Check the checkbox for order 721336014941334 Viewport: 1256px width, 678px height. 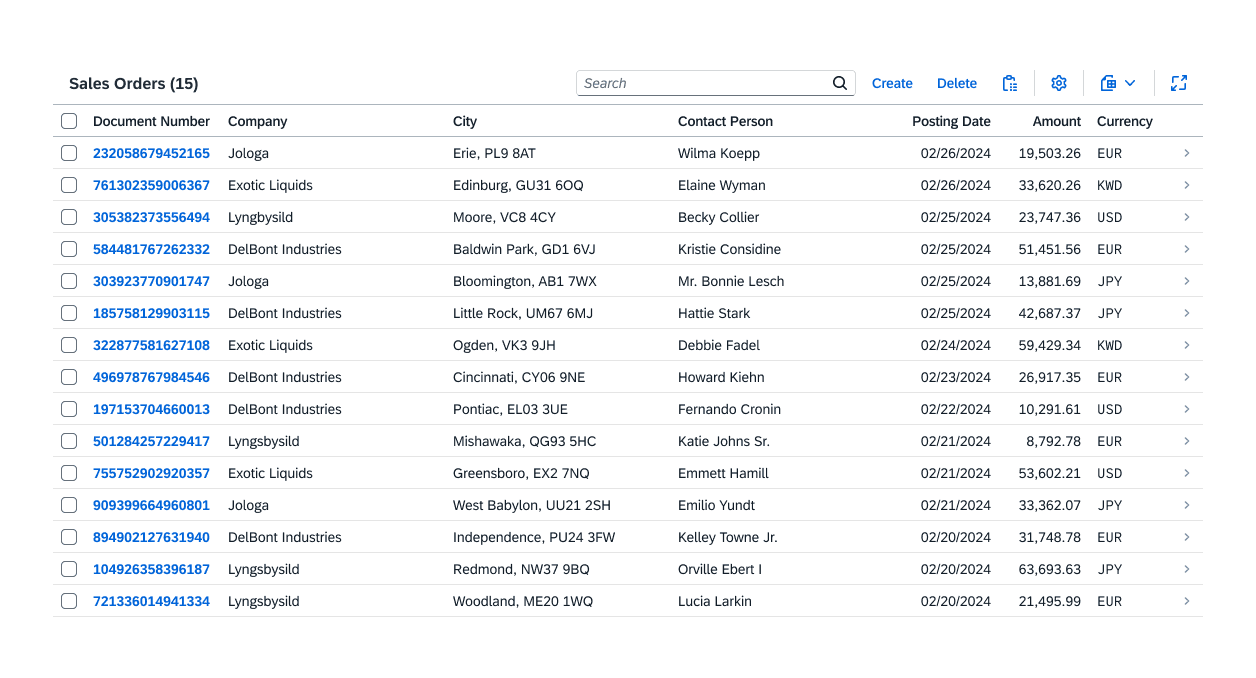68,601
